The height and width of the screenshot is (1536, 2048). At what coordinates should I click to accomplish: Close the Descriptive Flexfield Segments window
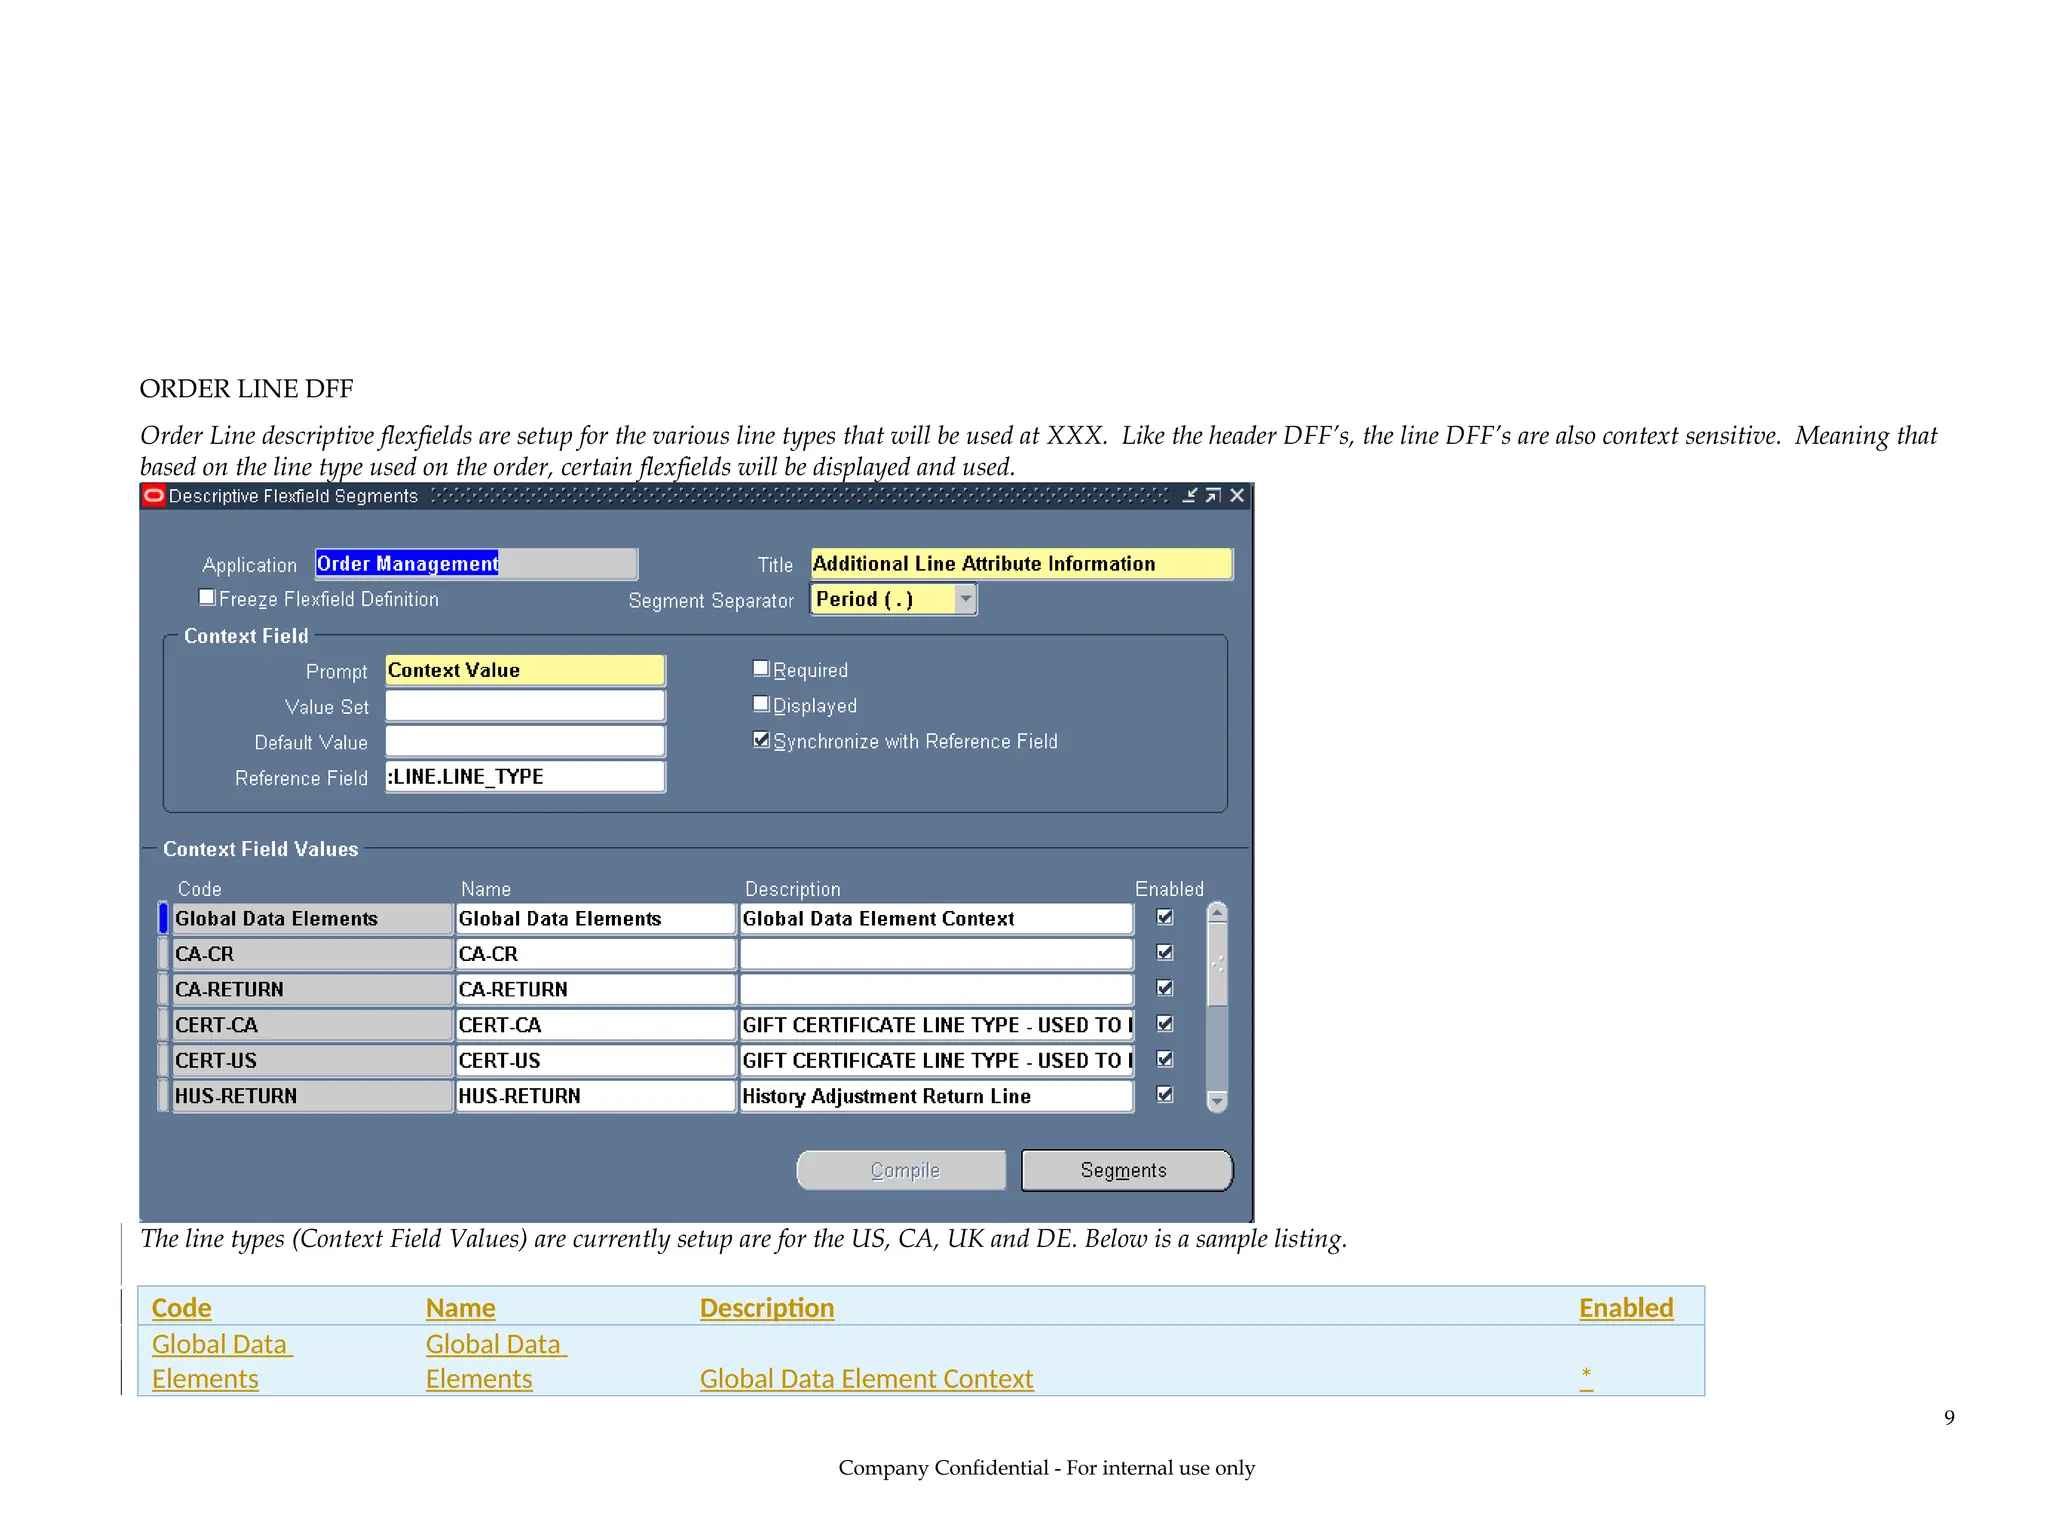click(1237, 496)
